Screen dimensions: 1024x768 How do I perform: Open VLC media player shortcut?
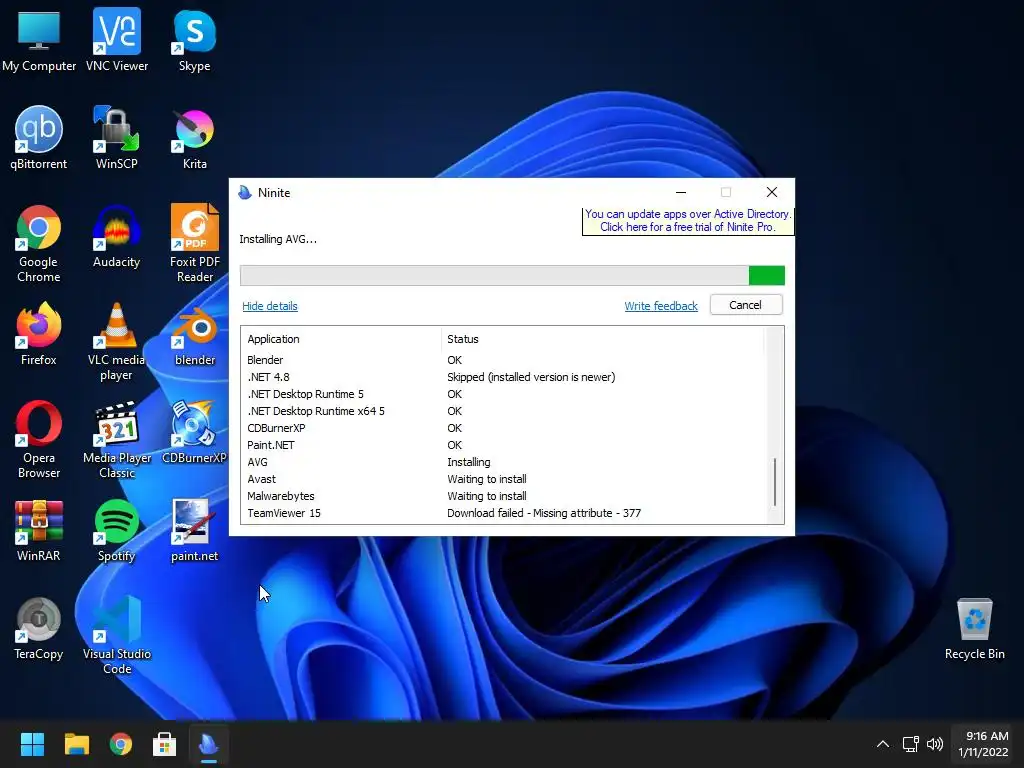point(117,341)
